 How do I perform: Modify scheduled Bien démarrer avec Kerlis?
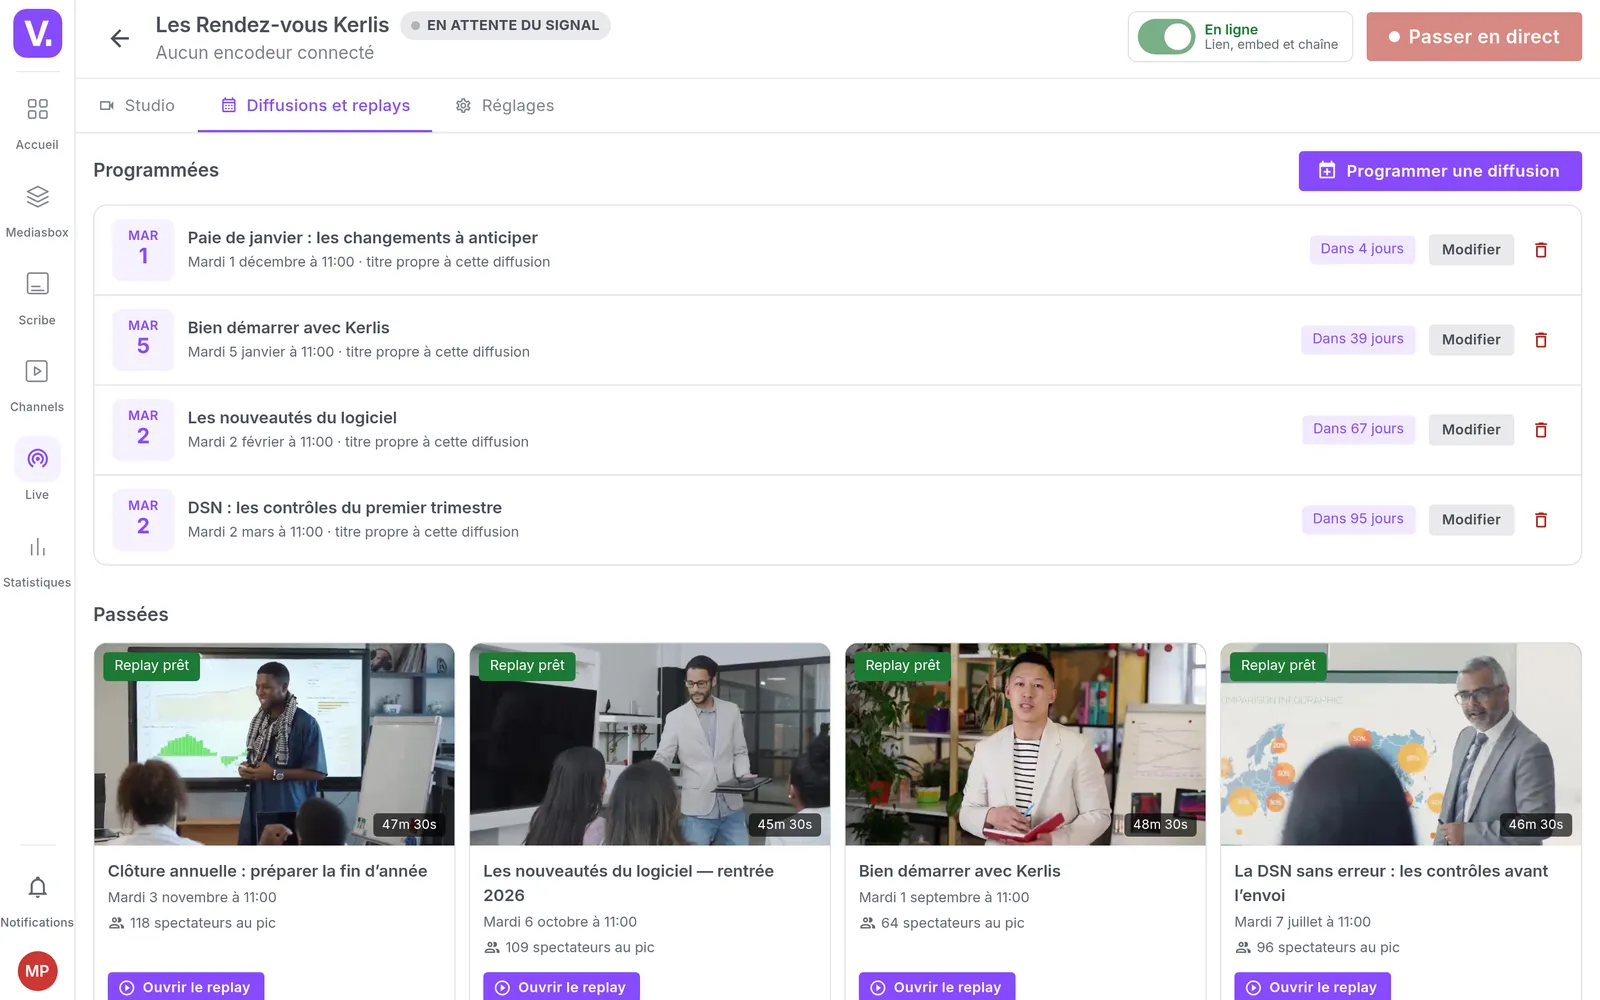1471,340
